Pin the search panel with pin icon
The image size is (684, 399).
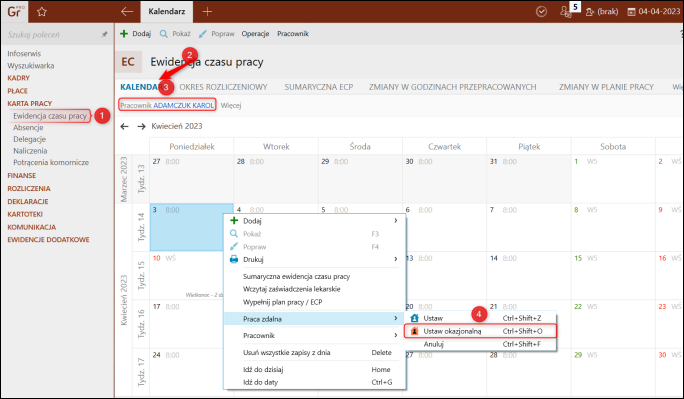104,34
